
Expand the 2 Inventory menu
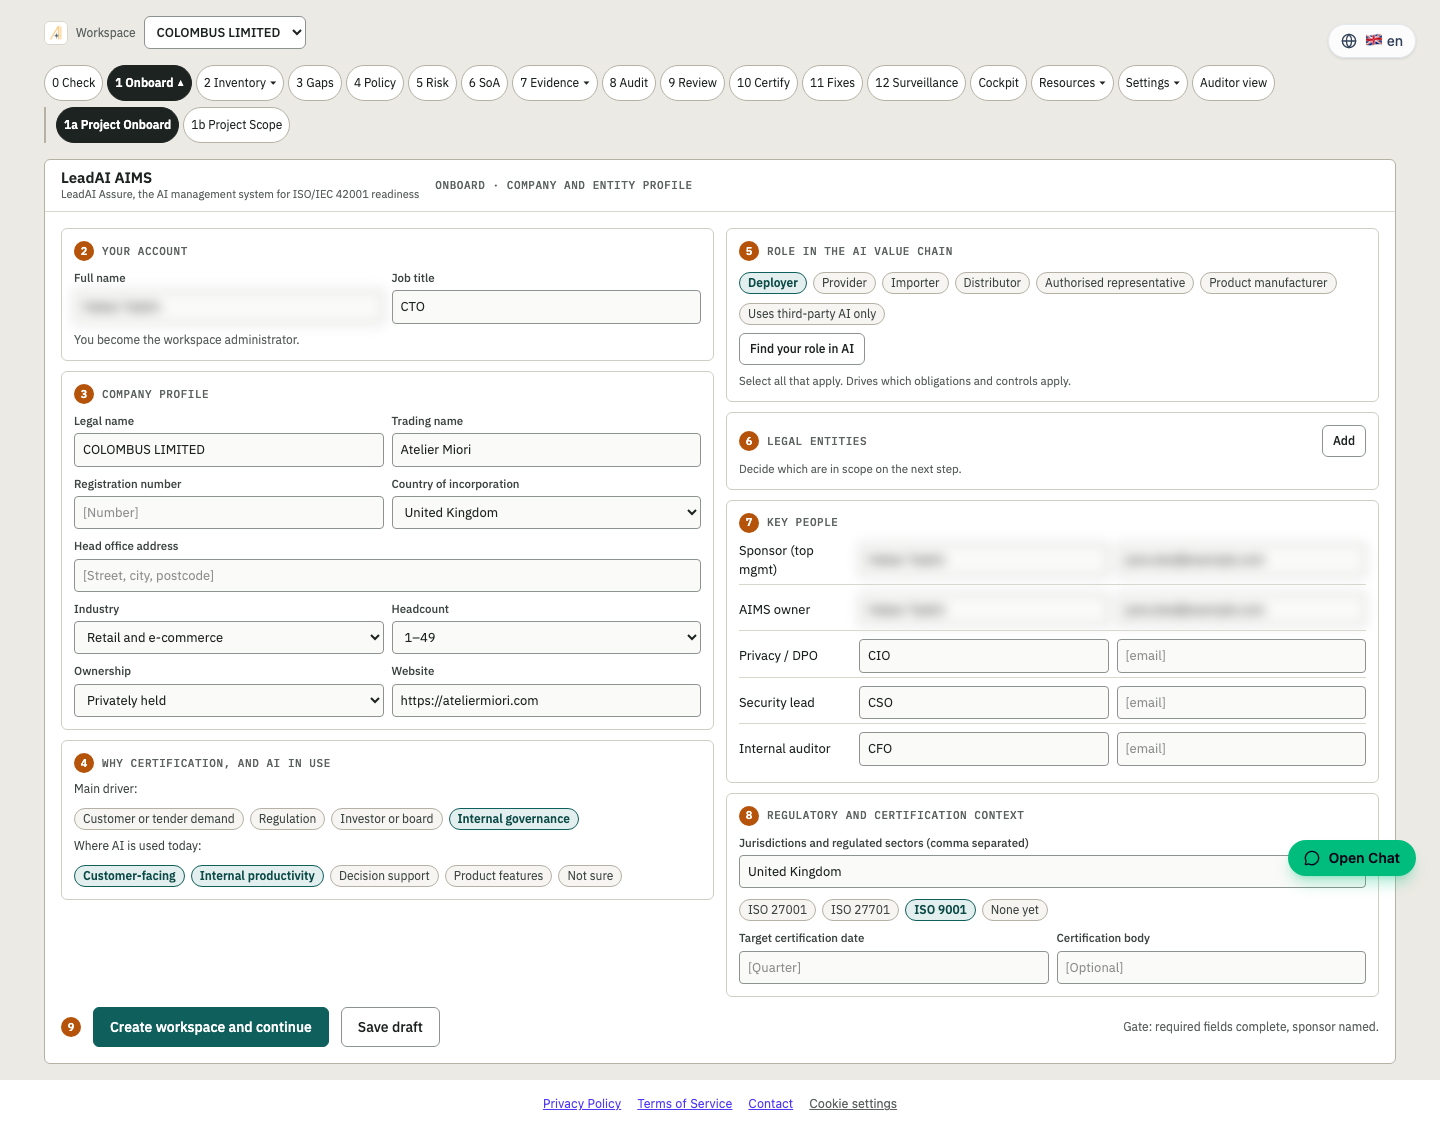pyautogui.click(x=240, y=83)
